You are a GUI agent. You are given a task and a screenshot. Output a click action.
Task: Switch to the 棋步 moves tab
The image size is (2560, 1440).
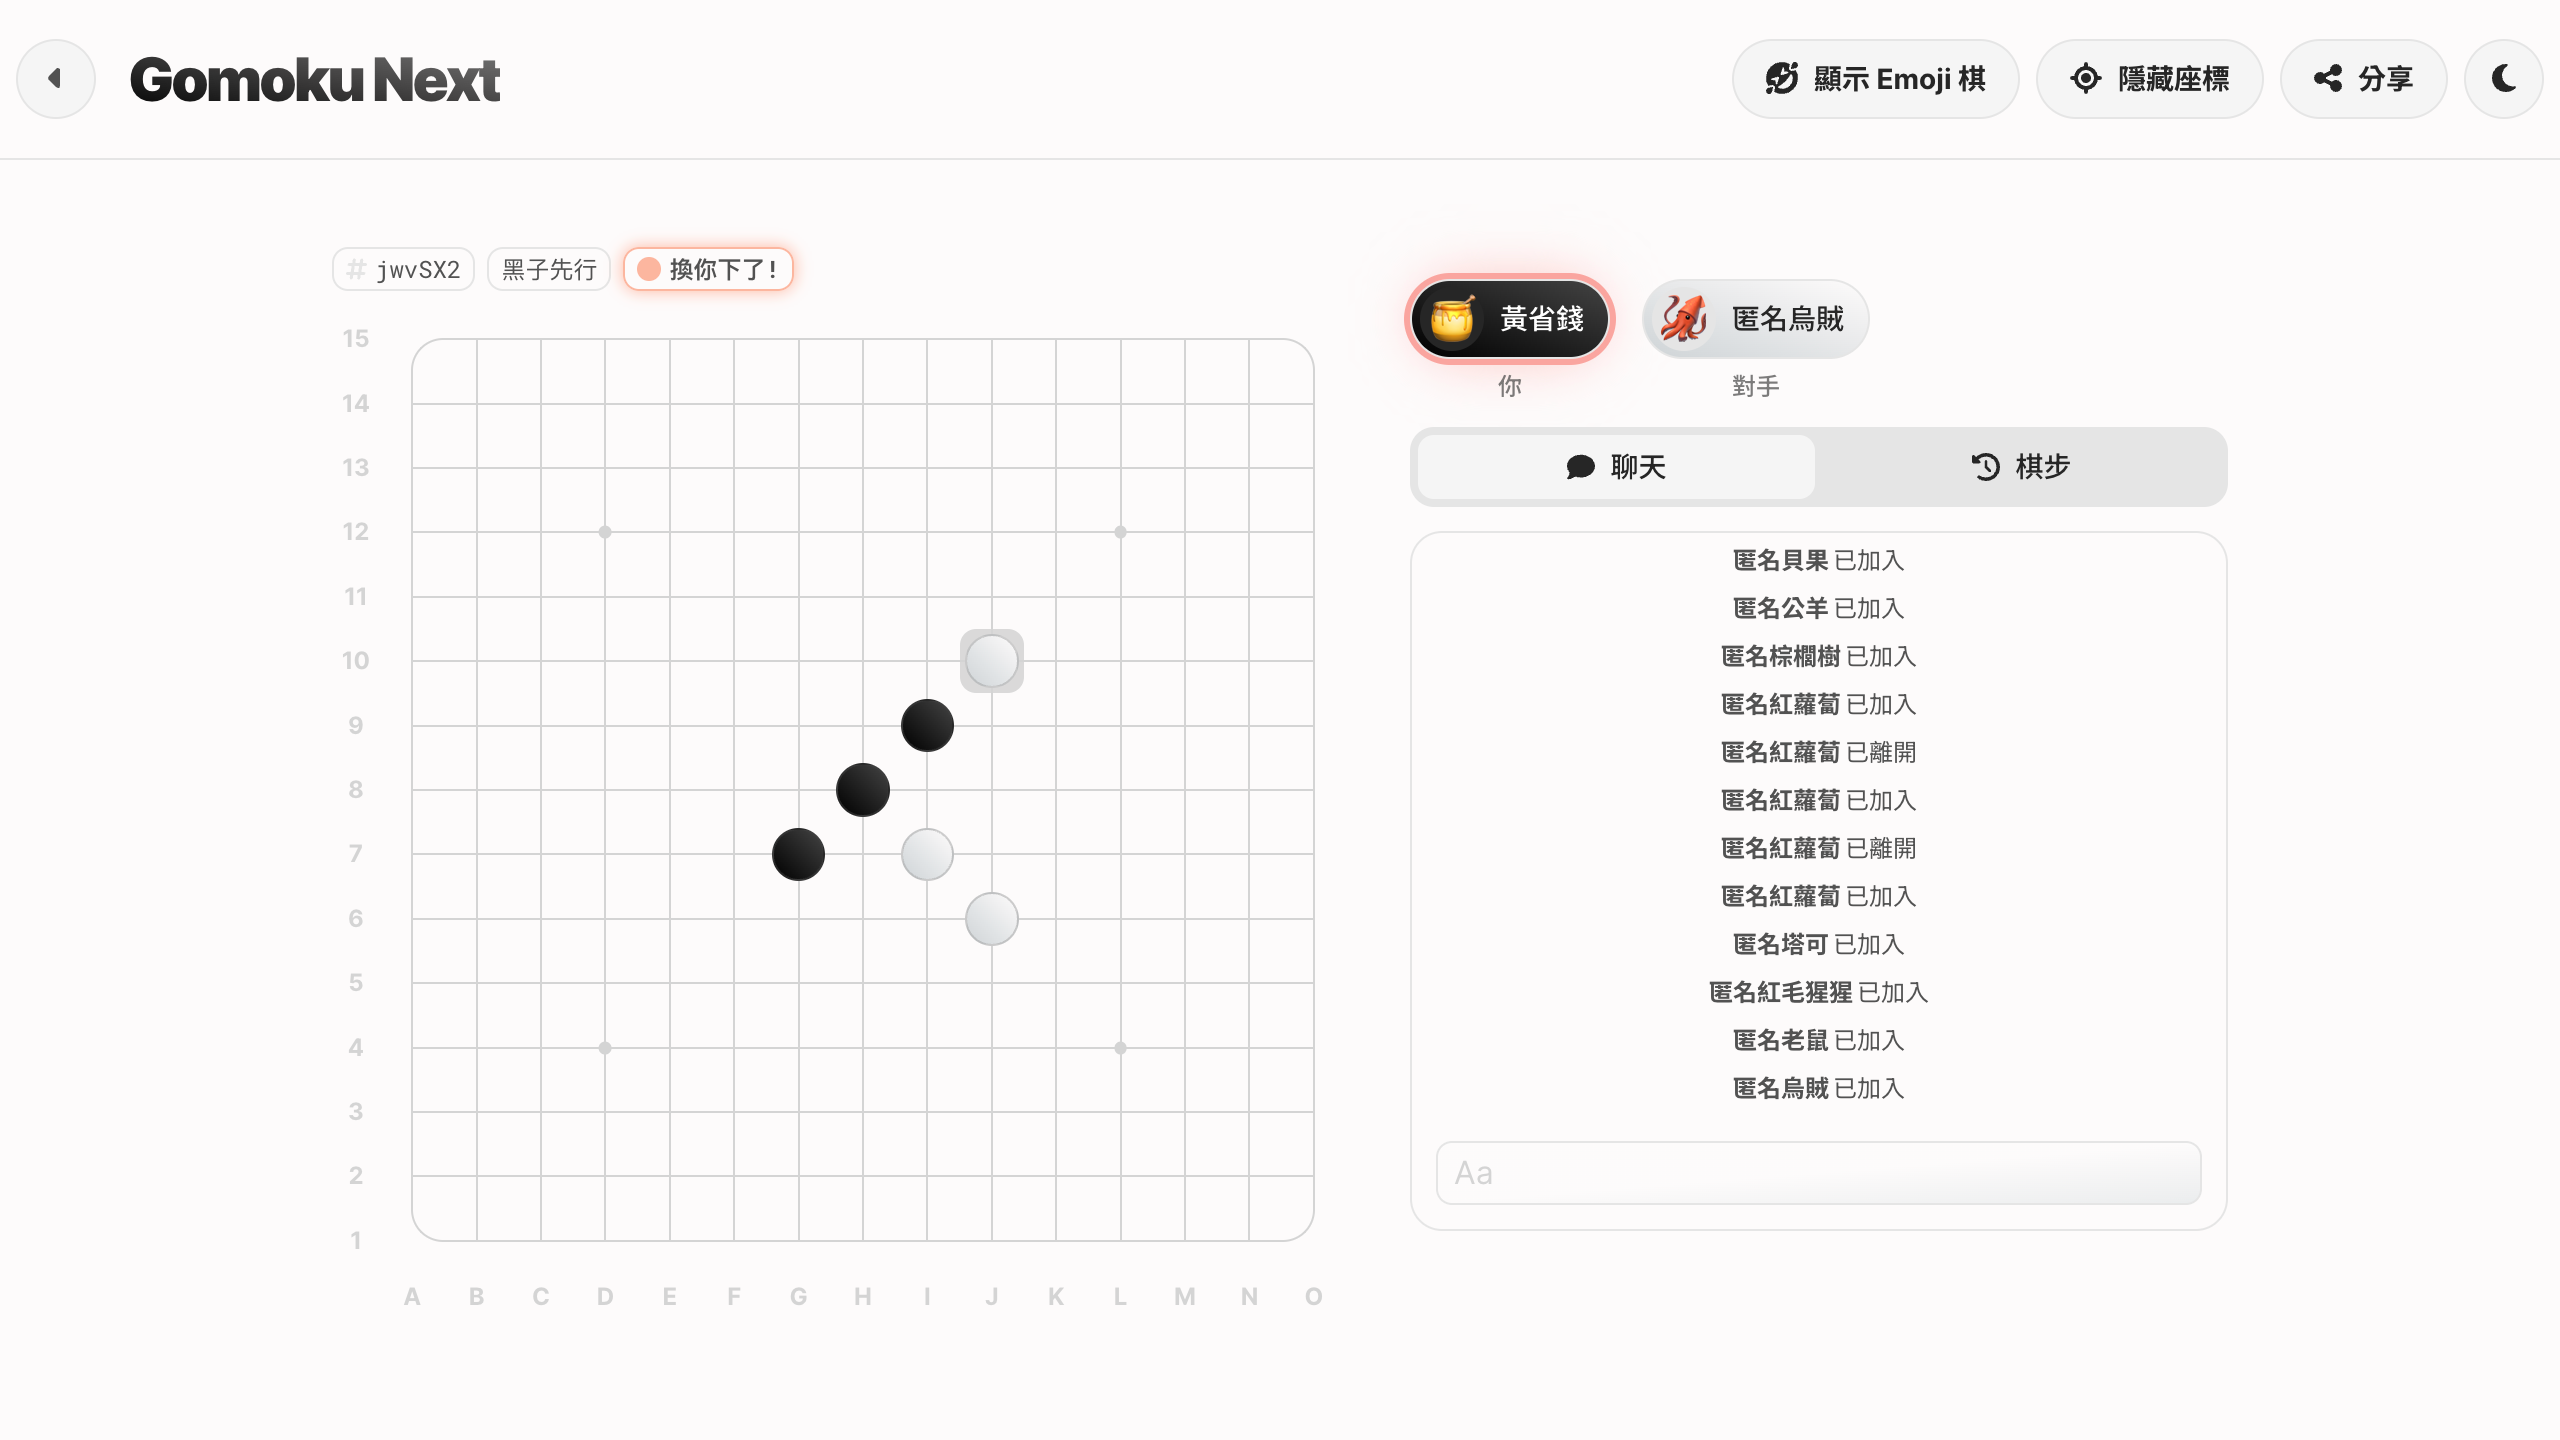tap(2020, 467)
